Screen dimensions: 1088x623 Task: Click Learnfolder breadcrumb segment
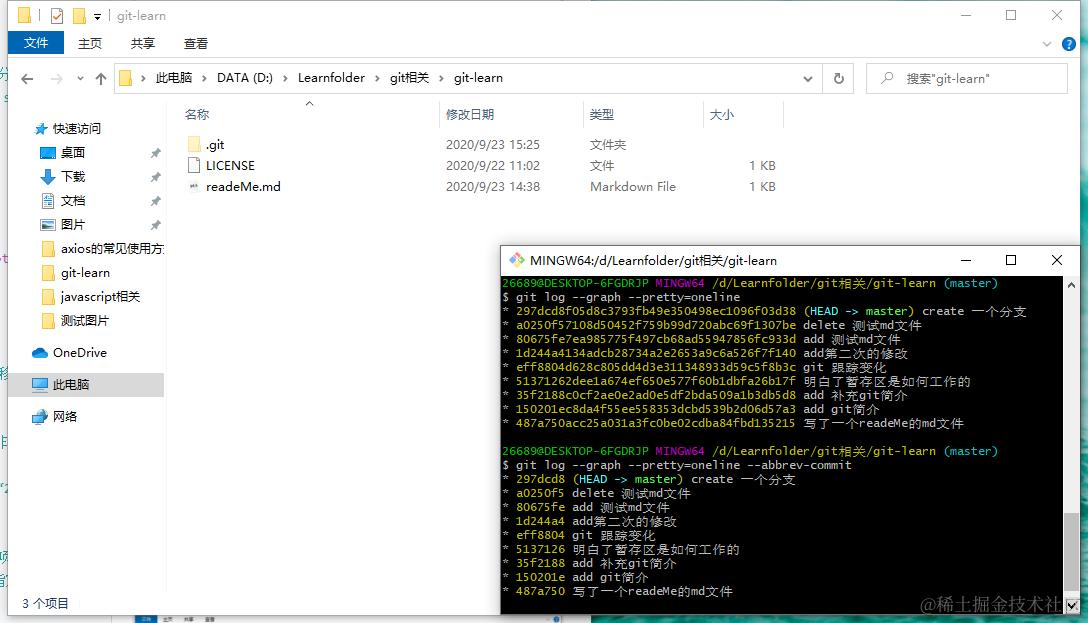331,78
